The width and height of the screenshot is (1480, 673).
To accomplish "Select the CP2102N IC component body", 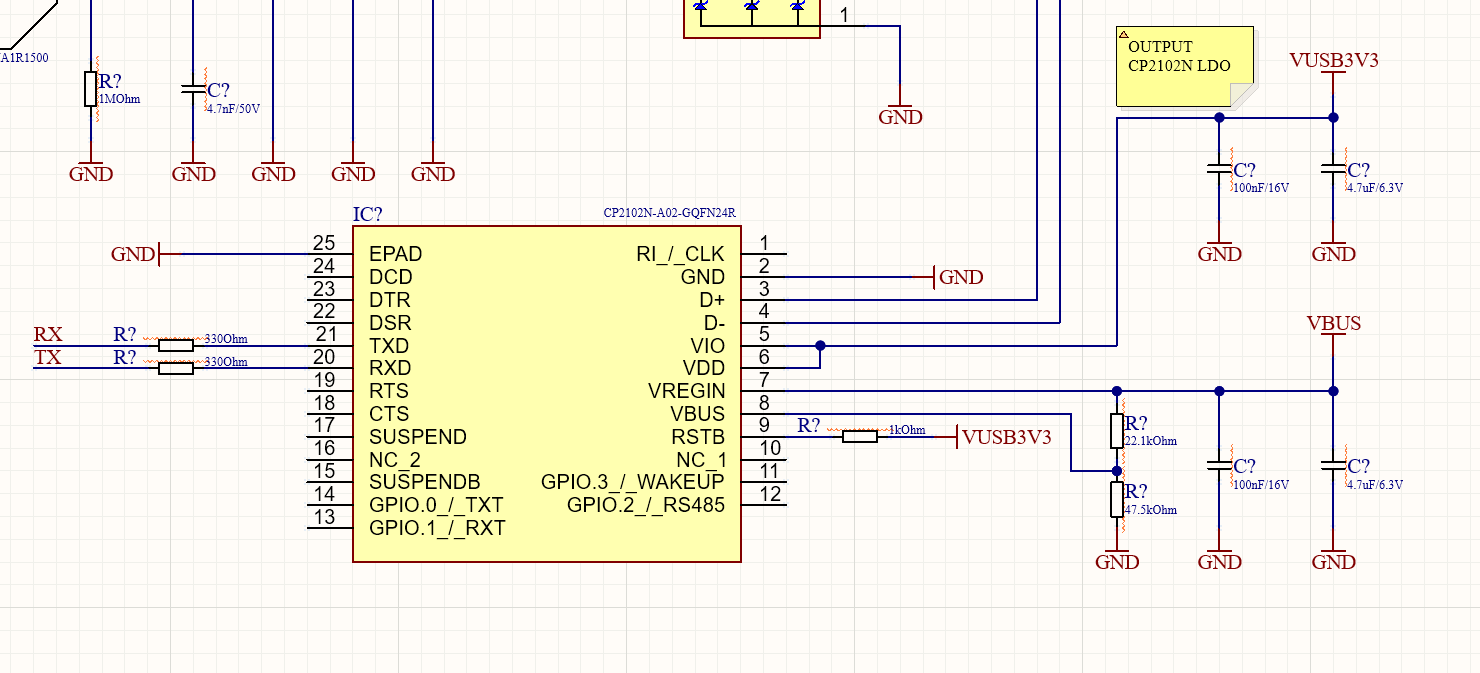I will 547,394.
